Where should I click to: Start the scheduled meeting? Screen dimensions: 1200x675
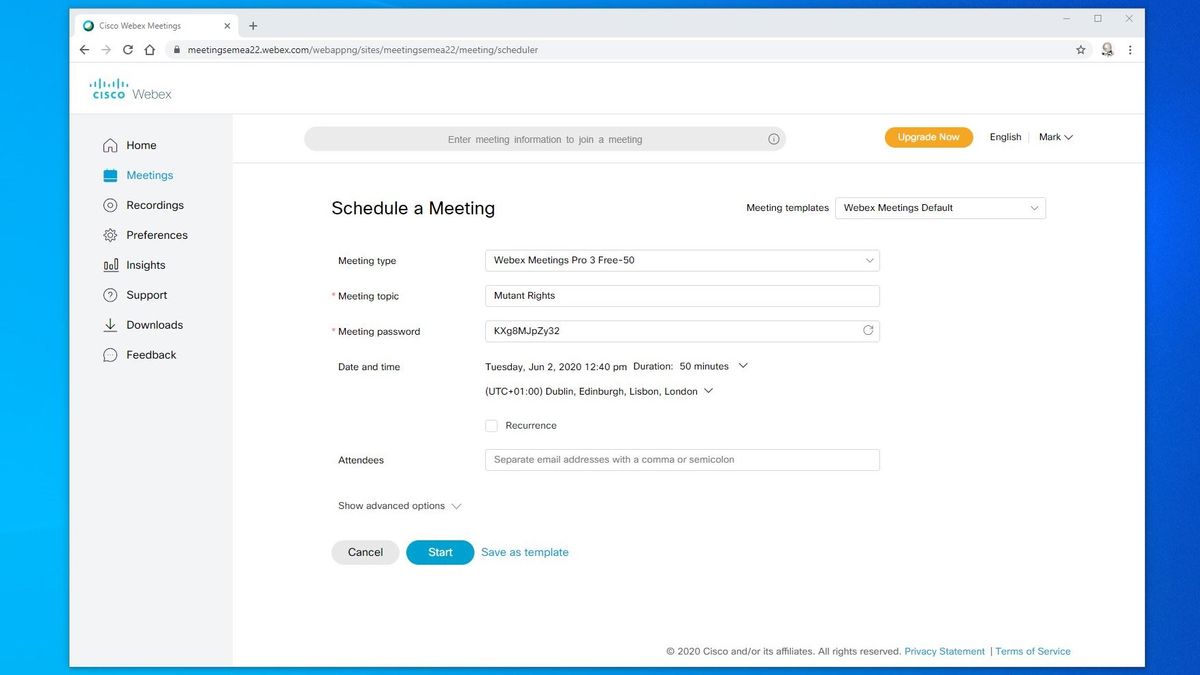(439, 551)
